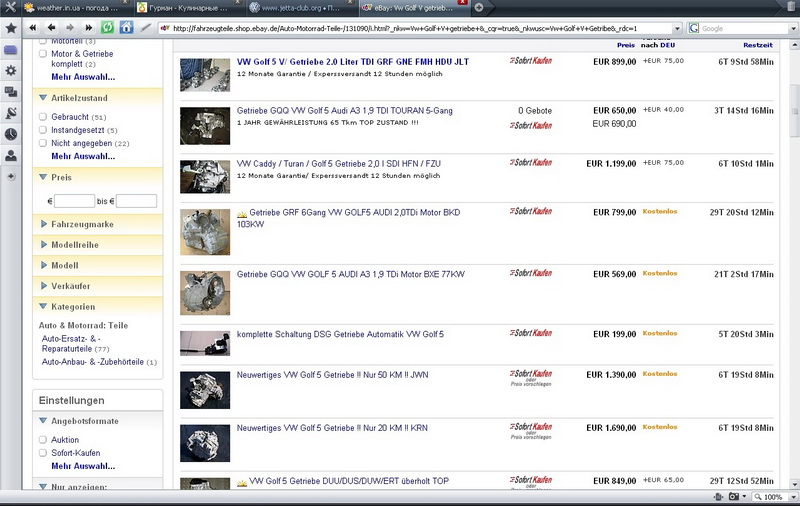Switch to the weather.in.ua tab
Image resolution: width=800 pixels, height=506 pixels.
pos(77,8)
